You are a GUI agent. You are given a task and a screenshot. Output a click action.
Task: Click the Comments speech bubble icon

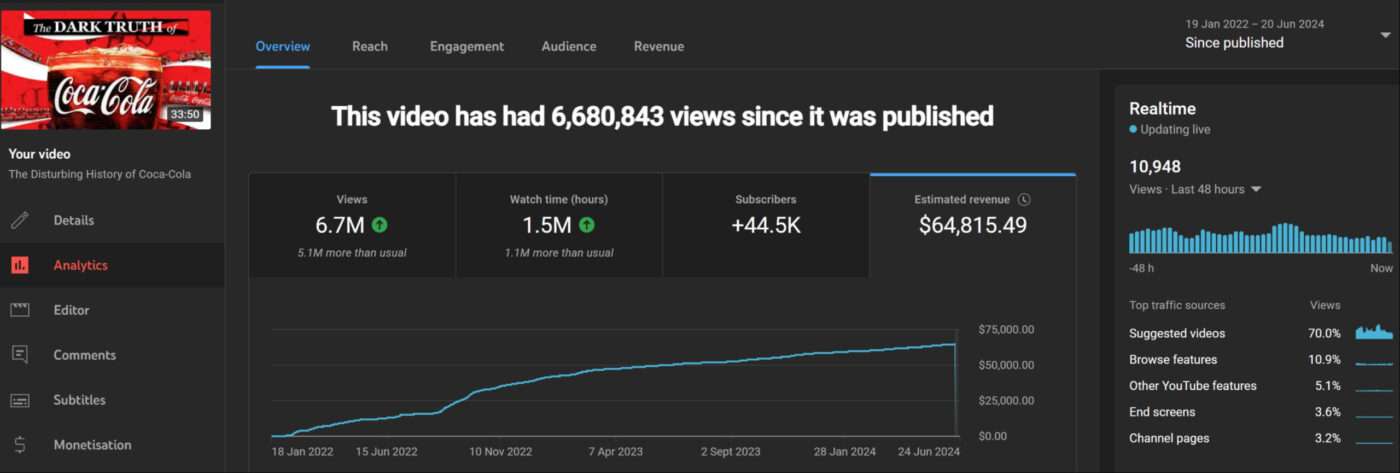point(20,355)
